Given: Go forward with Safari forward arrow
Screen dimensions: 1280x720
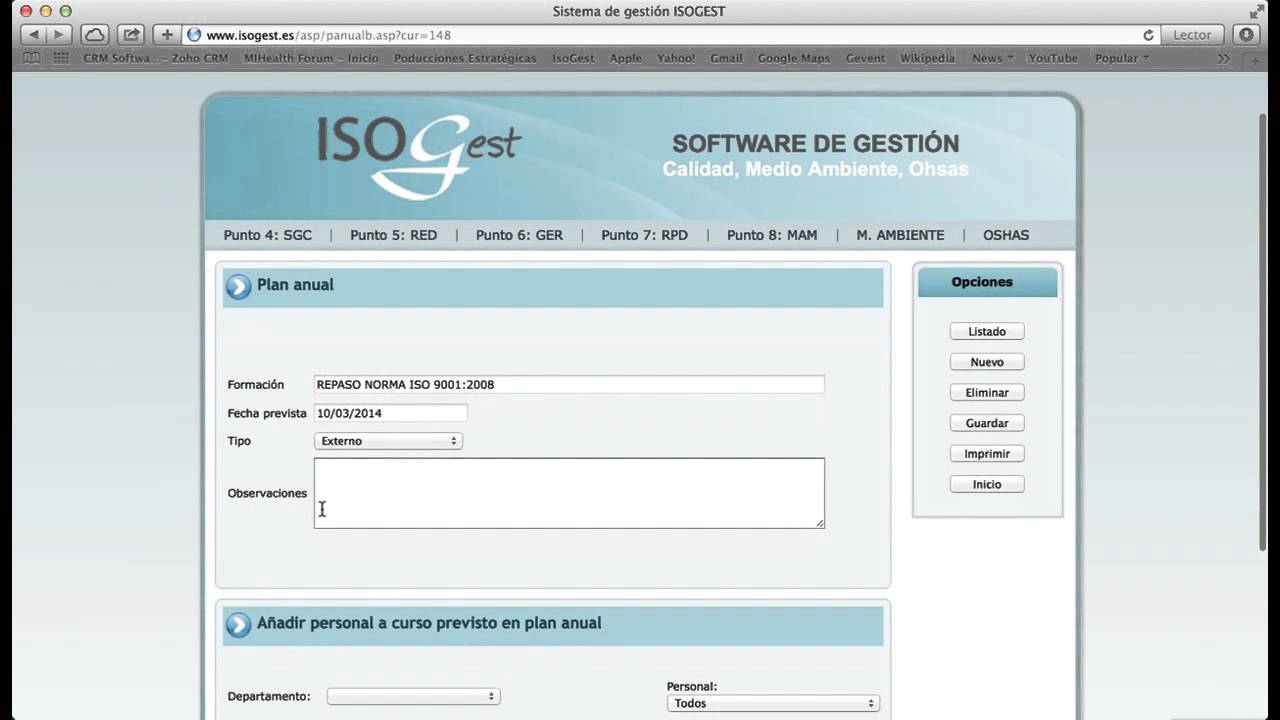Looking at the screenshot, I should 58,35.
